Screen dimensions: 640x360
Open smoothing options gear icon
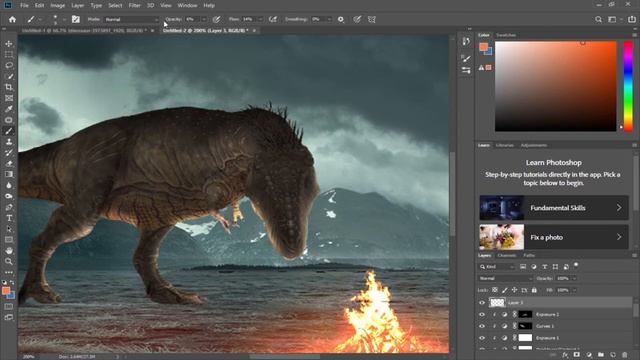coord(341,19)
